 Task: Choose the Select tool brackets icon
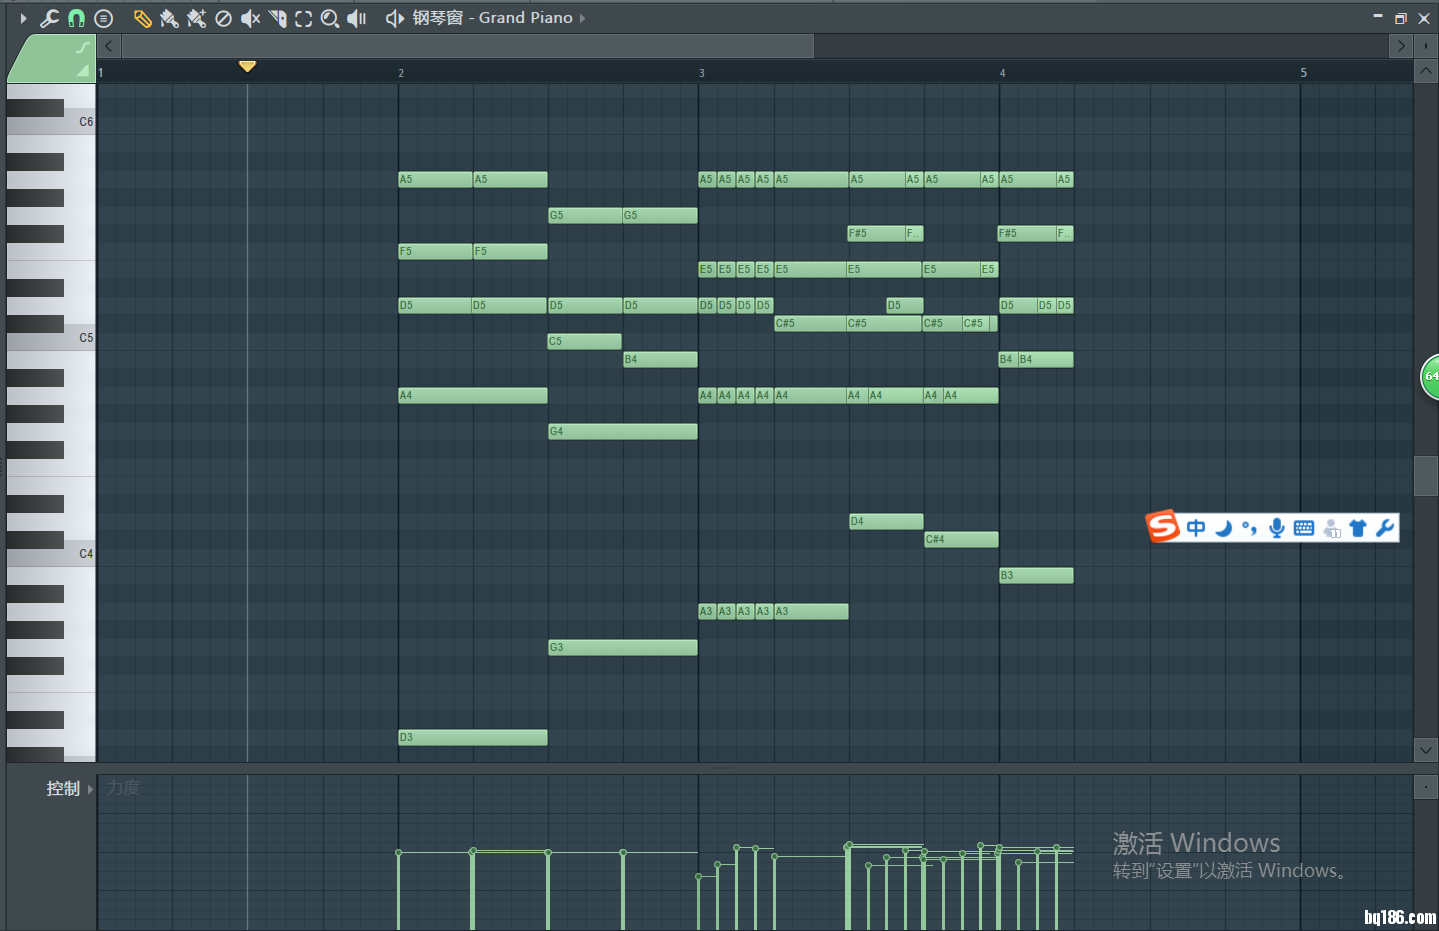(303, 18)
